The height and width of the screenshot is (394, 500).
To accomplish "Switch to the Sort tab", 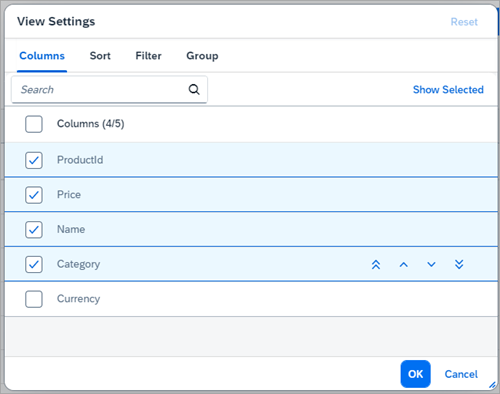I will [x=100, y=56].
